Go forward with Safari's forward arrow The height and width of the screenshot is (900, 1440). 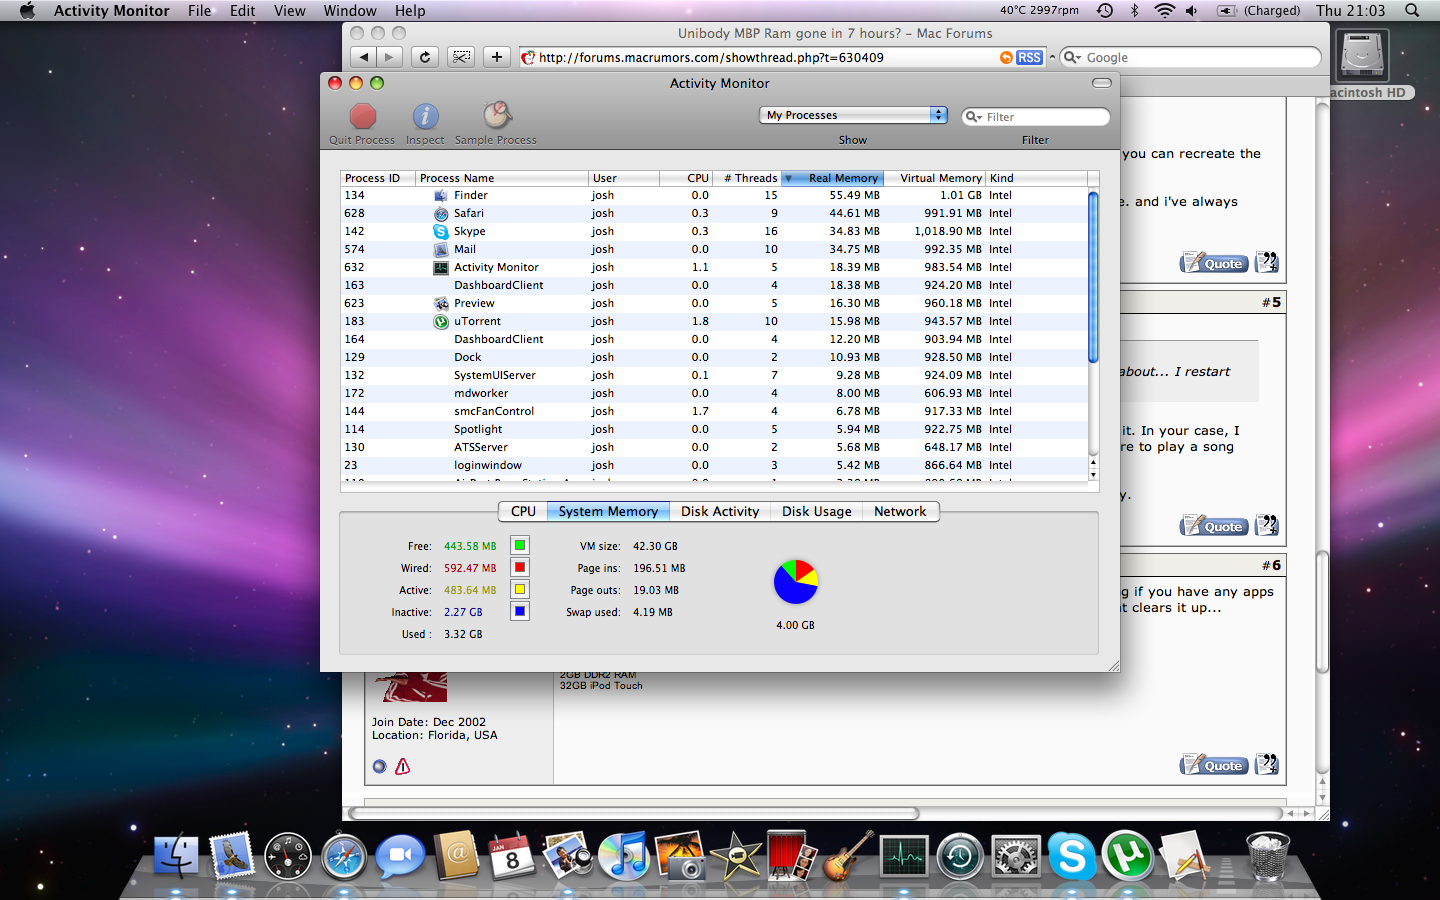click(390, 57)
